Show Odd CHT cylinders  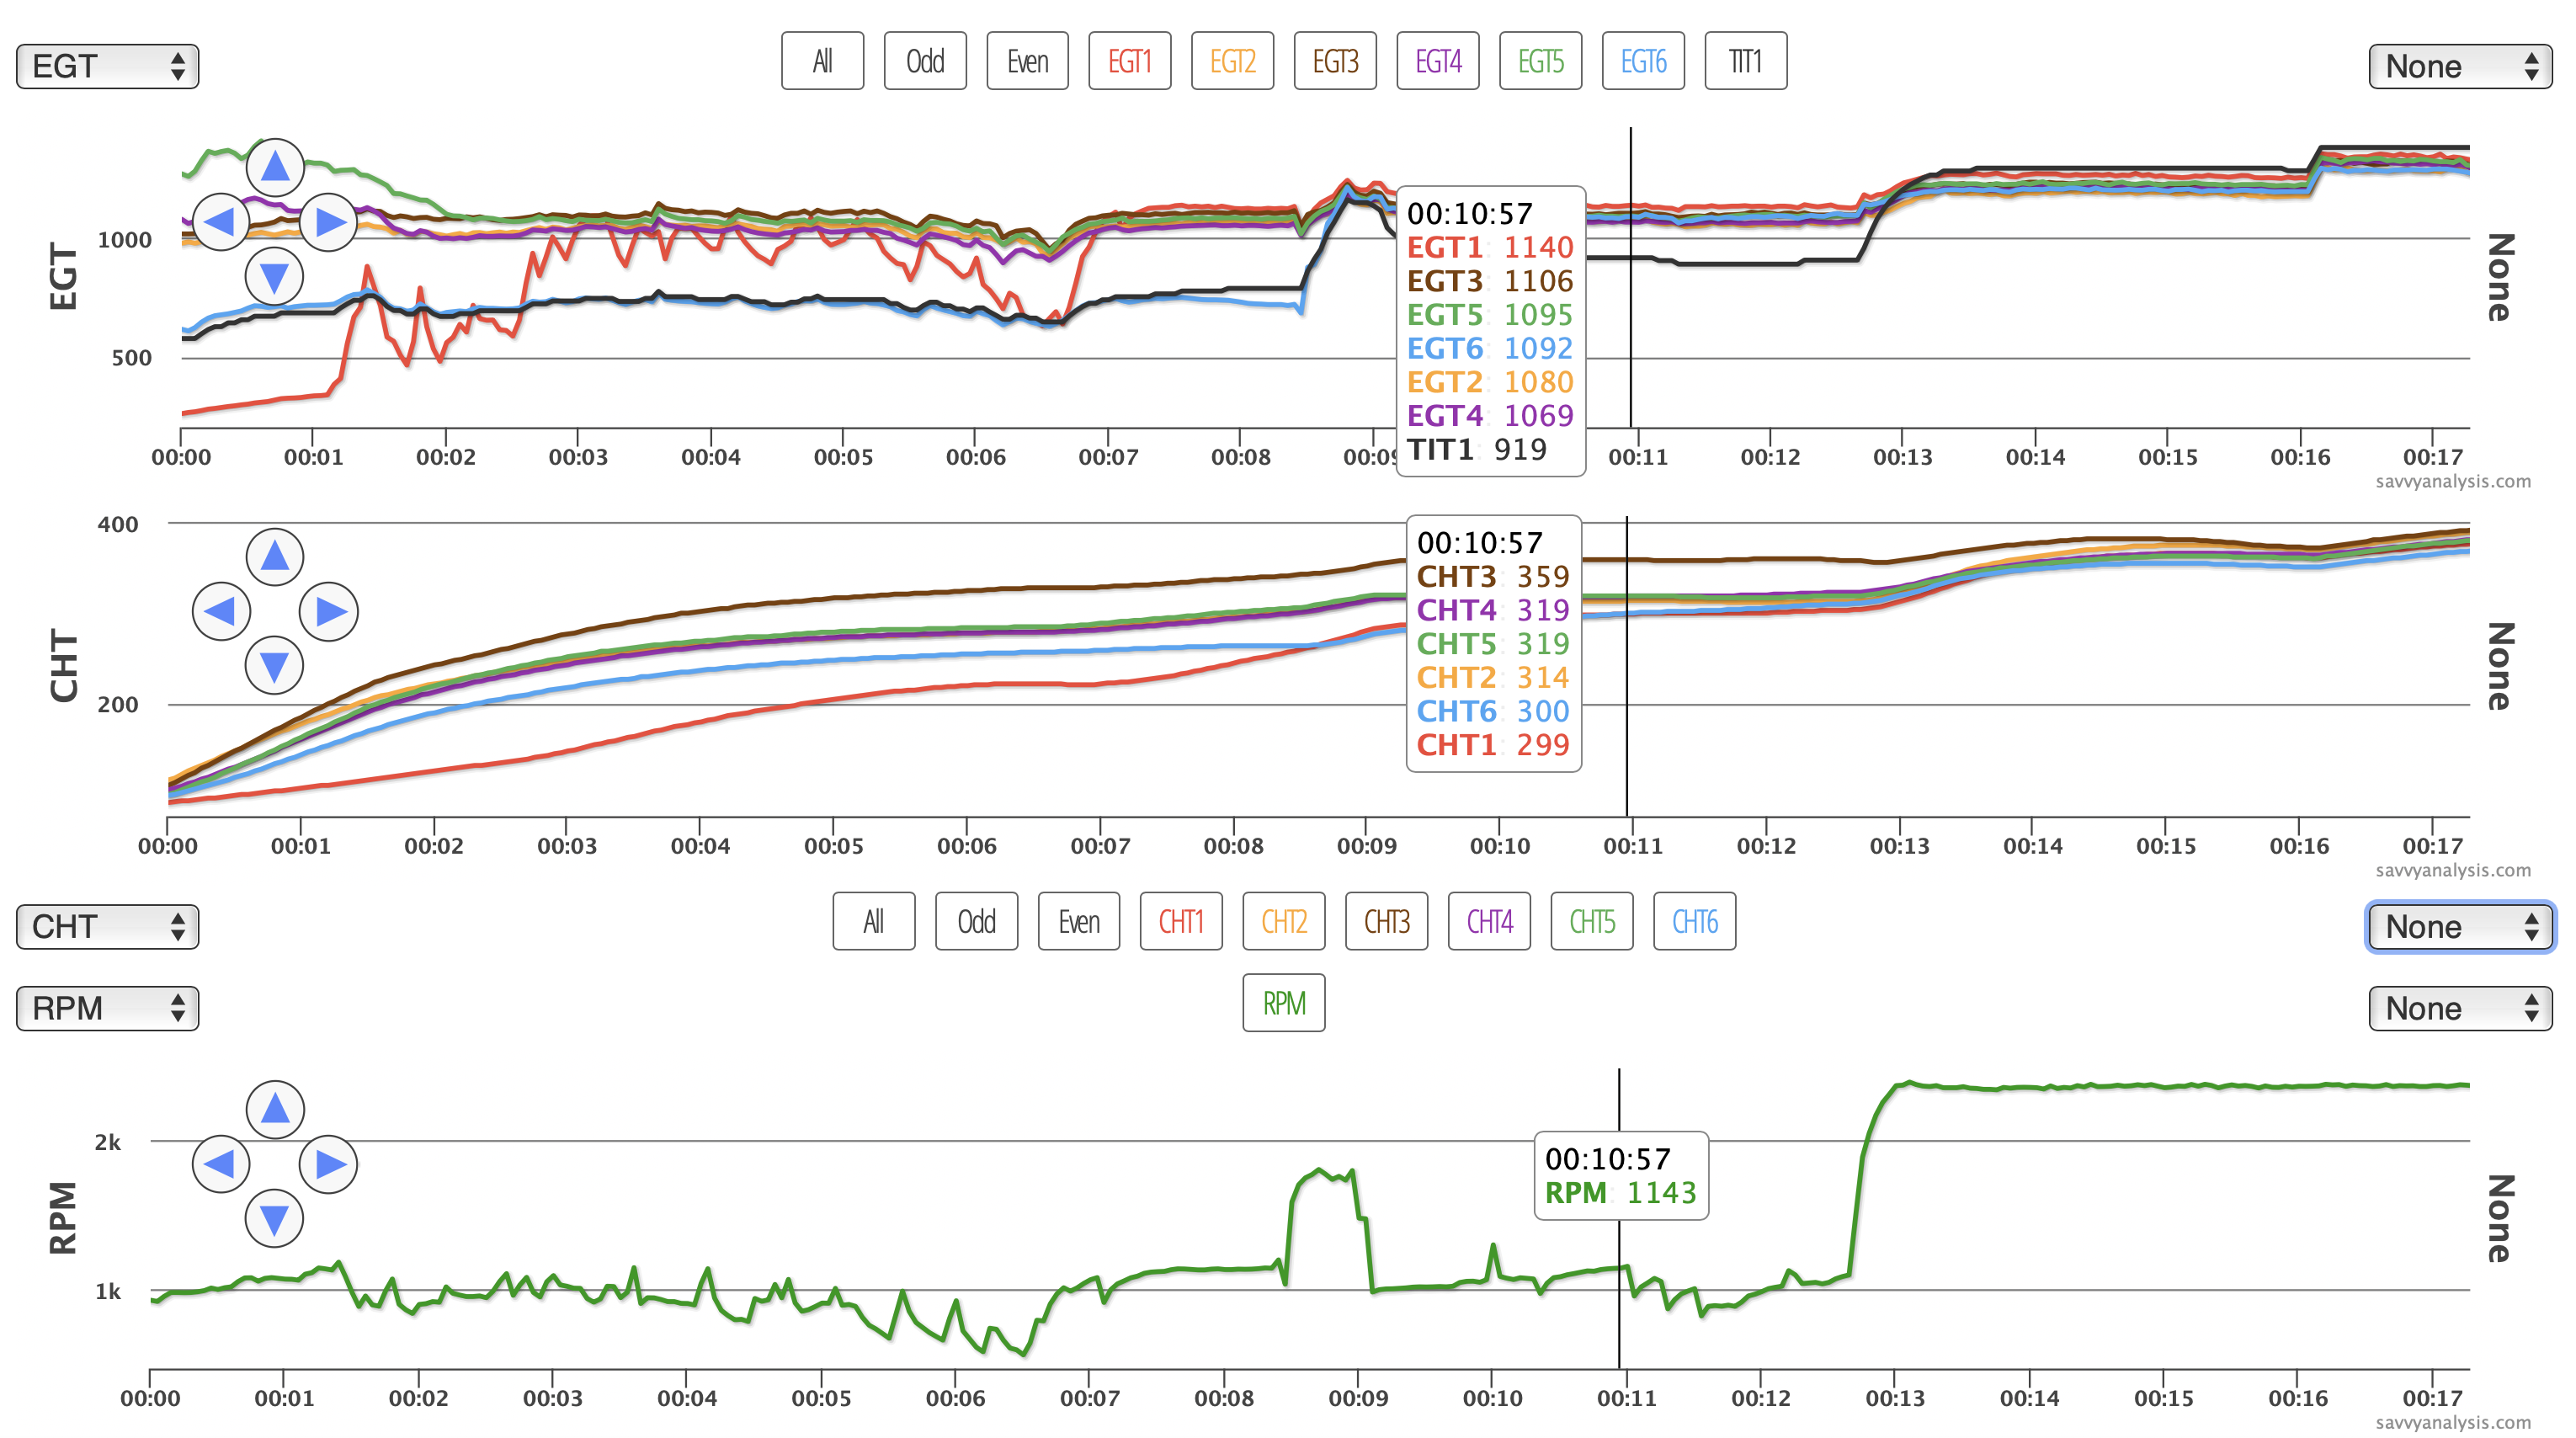coord(977,921)
